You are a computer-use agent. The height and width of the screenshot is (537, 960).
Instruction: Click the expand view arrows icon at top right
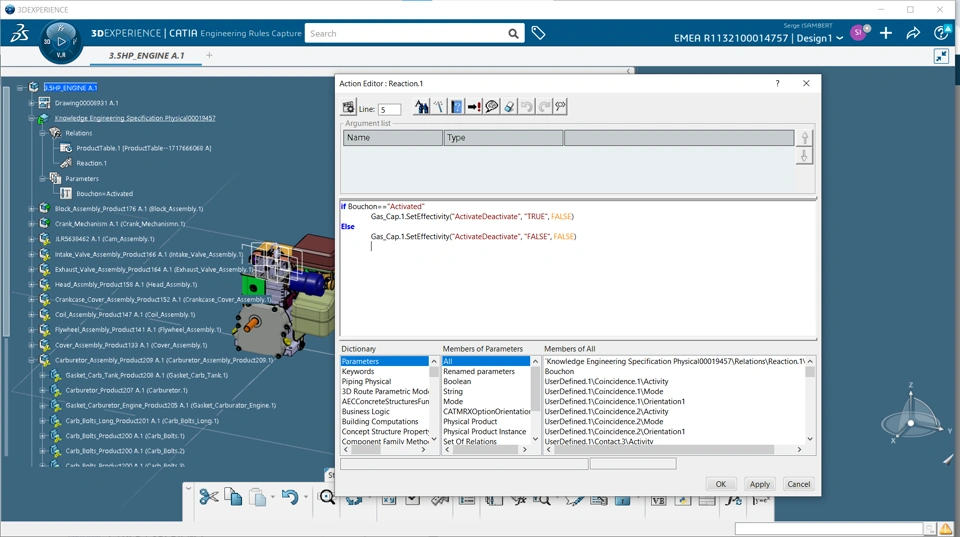(941, 57)
